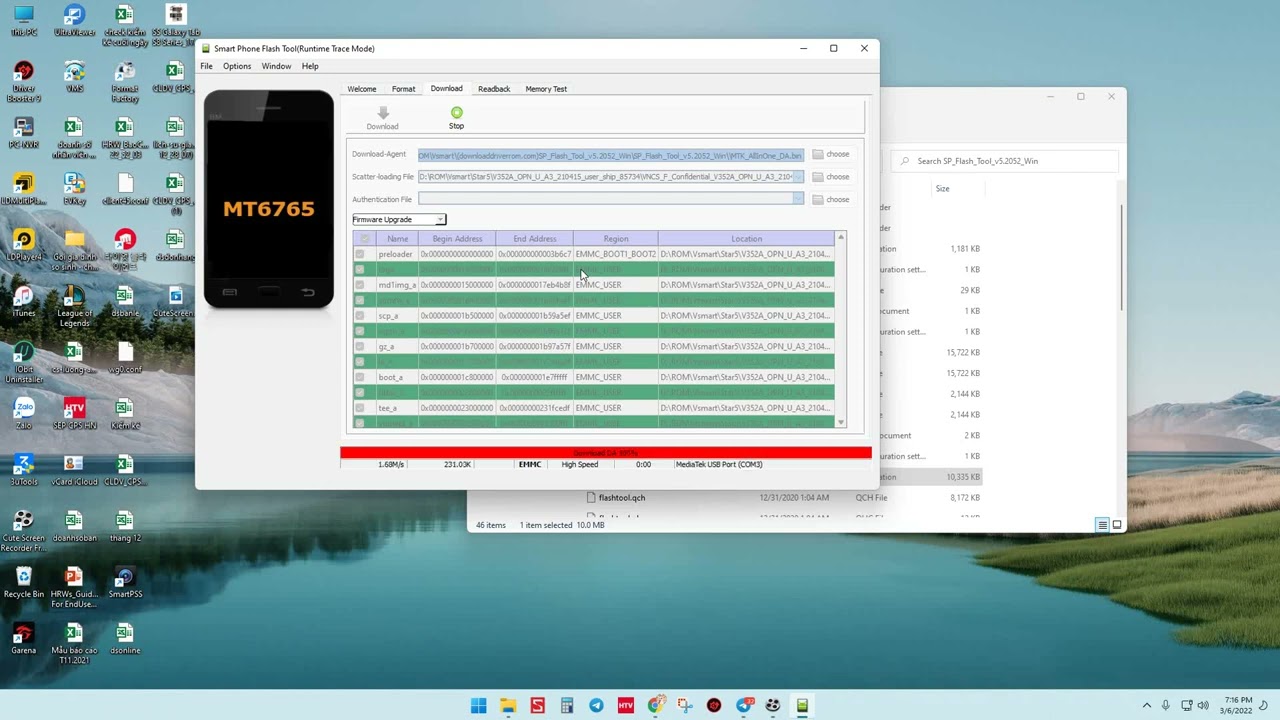Toggle the select-all checkbox in table header

(365, 239)
